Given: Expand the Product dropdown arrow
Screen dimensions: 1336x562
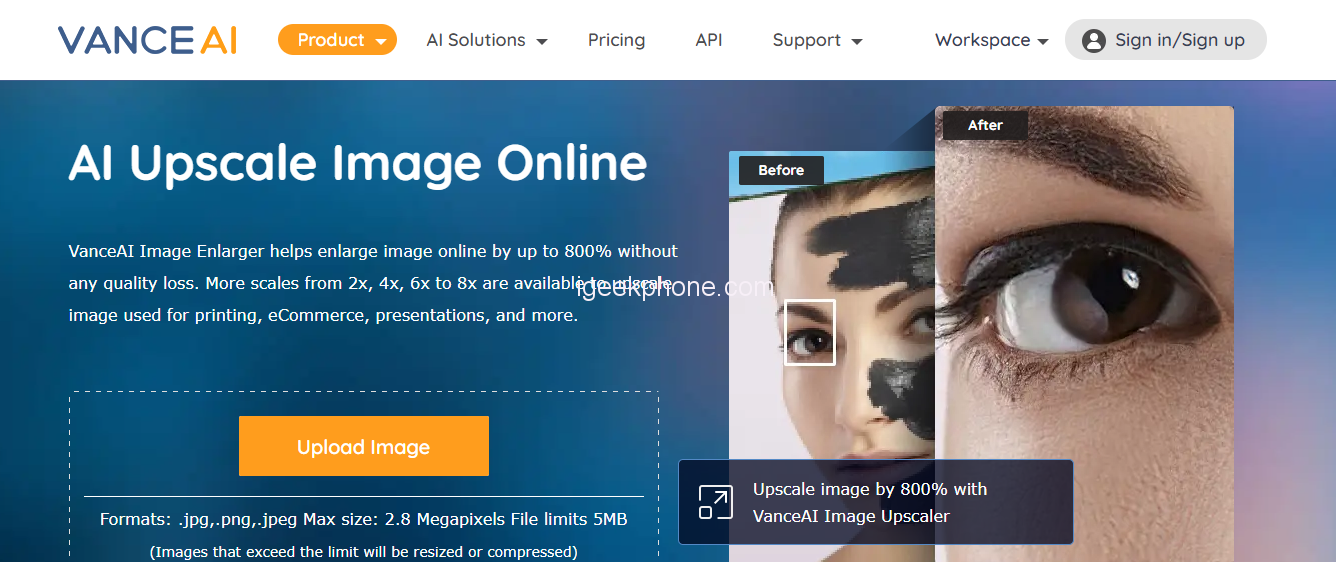Looking at the screenshot, I should pyautogui.click(x=381, y=42).
